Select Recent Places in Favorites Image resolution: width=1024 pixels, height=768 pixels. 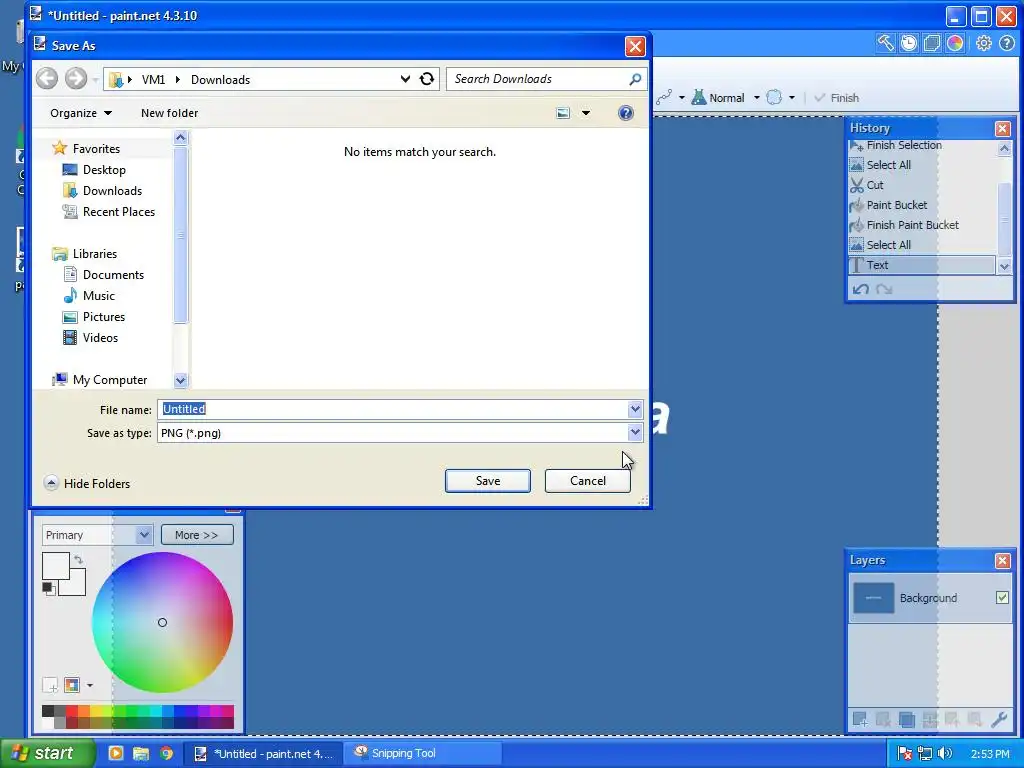pyautogui.click(x=118, y=212)
